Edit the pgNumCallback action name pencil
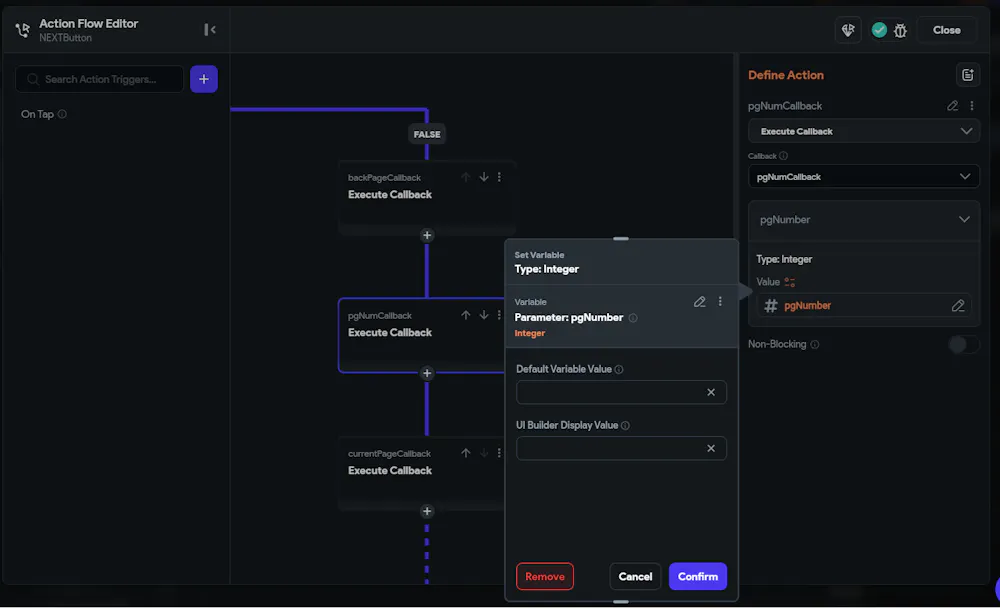The width and height of the screenshot is (1000, 609). [953, 106]
